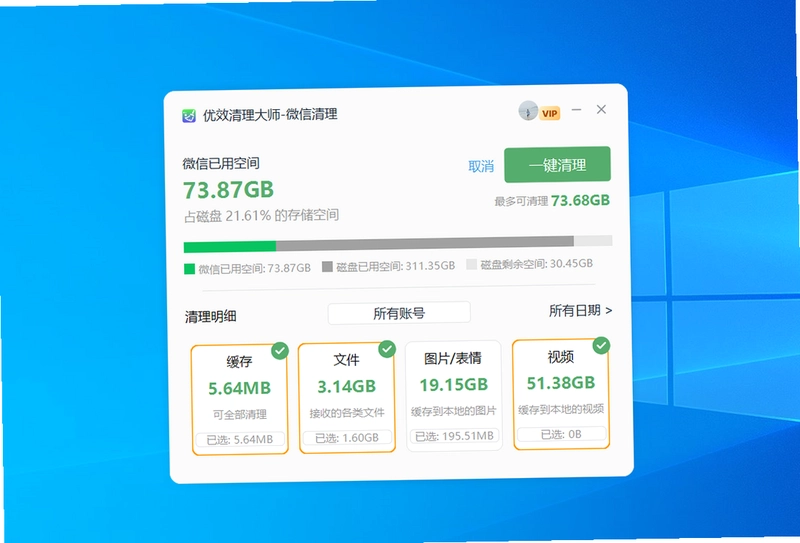Click 取消 to cancel
The width and height of the screenshot is (800, 543).
(x=481, y=166)
